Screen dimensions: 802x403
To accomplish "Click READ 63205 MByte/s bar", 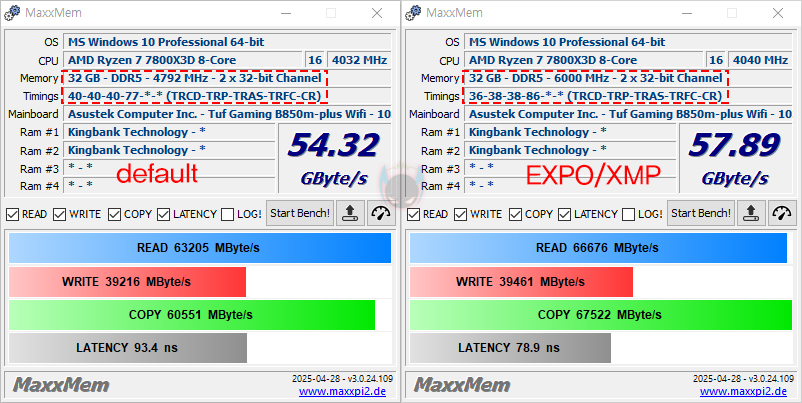I will point(200,248).
